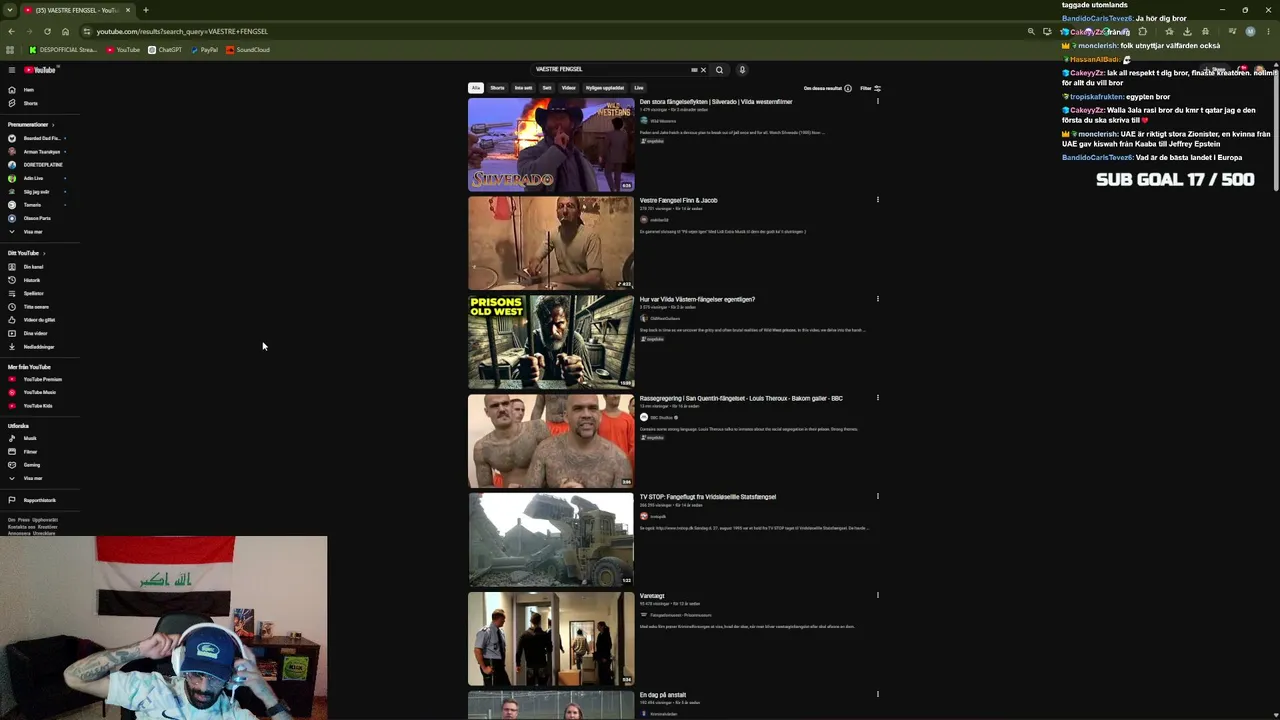
Task: Open the ChatGPT bookmark
Action: tap(165, 50)
